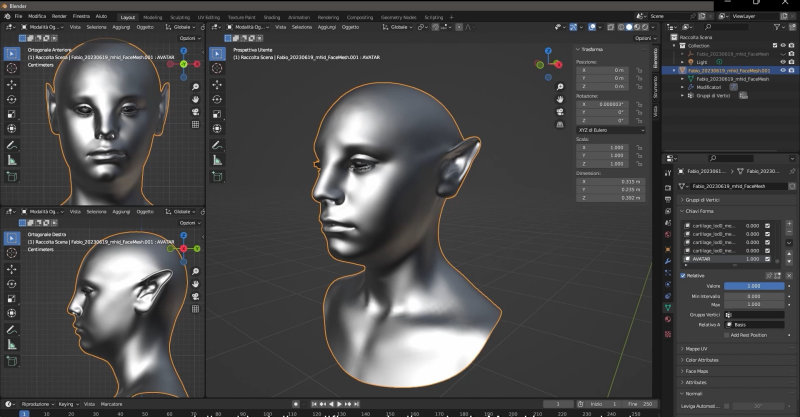800x417 pixels.
Task: Select the Move tool in front orthographic view
Action: tap(12, 85)
